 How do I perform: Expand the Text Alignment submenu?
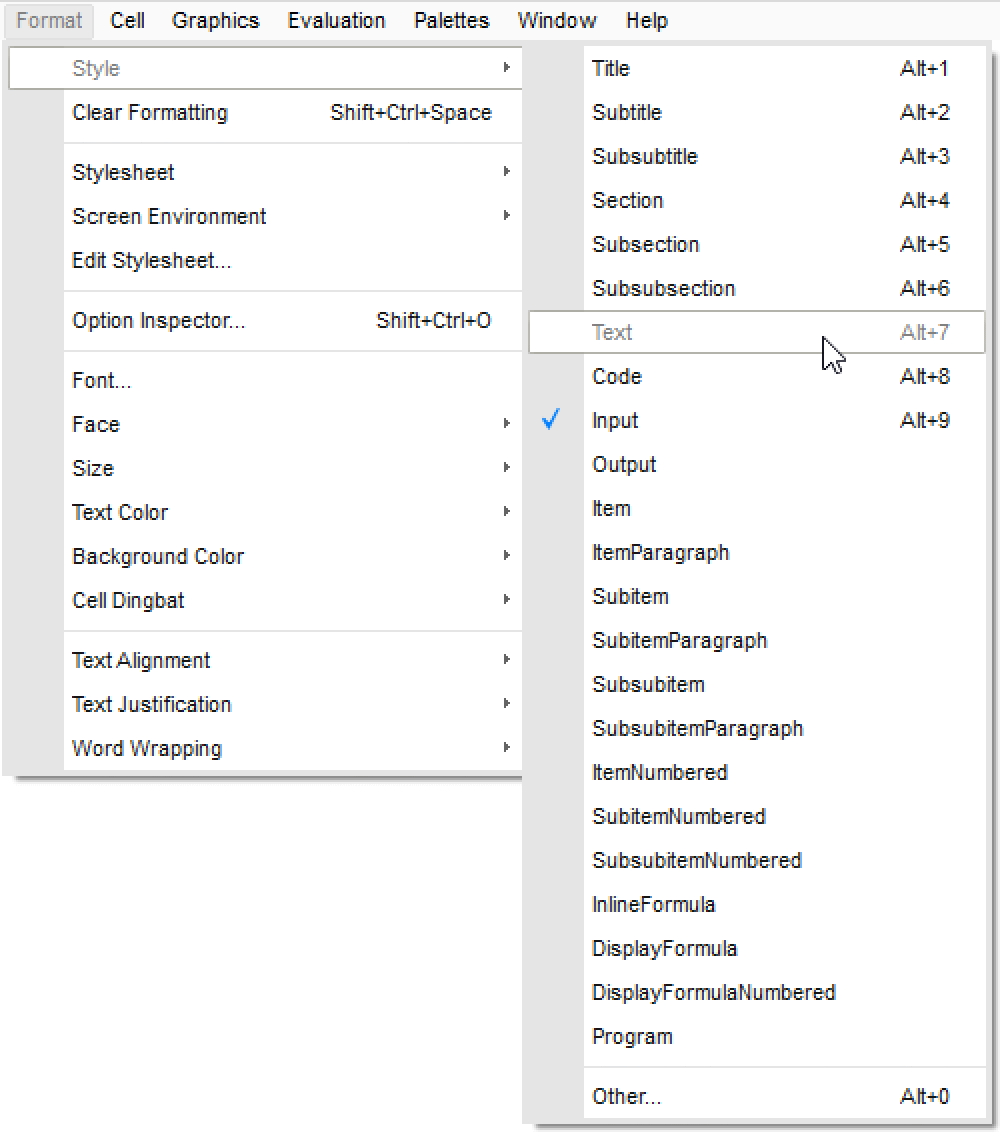point(141,661)
